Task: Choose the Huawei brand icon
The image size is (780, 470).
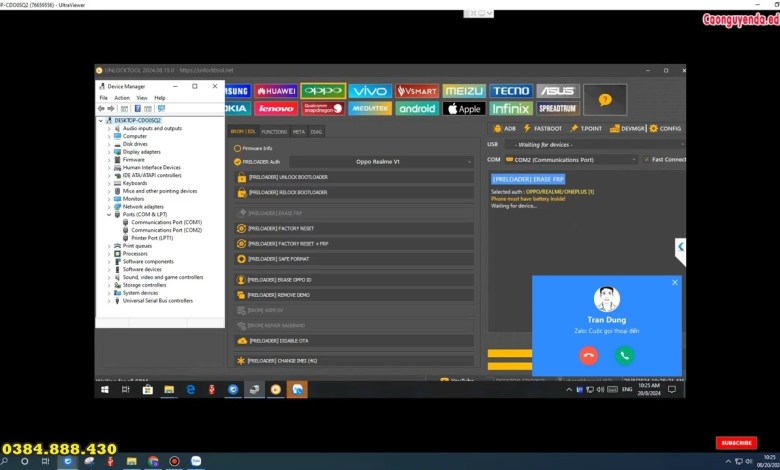Action: point(276,91)
